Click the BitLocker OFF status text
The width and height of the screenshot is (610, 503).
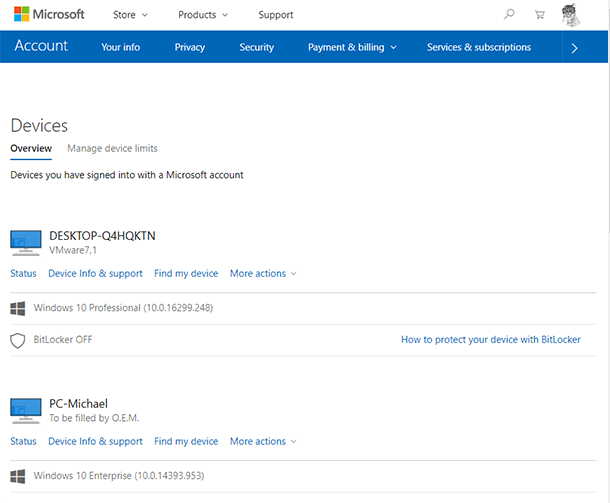click(x=63, y=340)
